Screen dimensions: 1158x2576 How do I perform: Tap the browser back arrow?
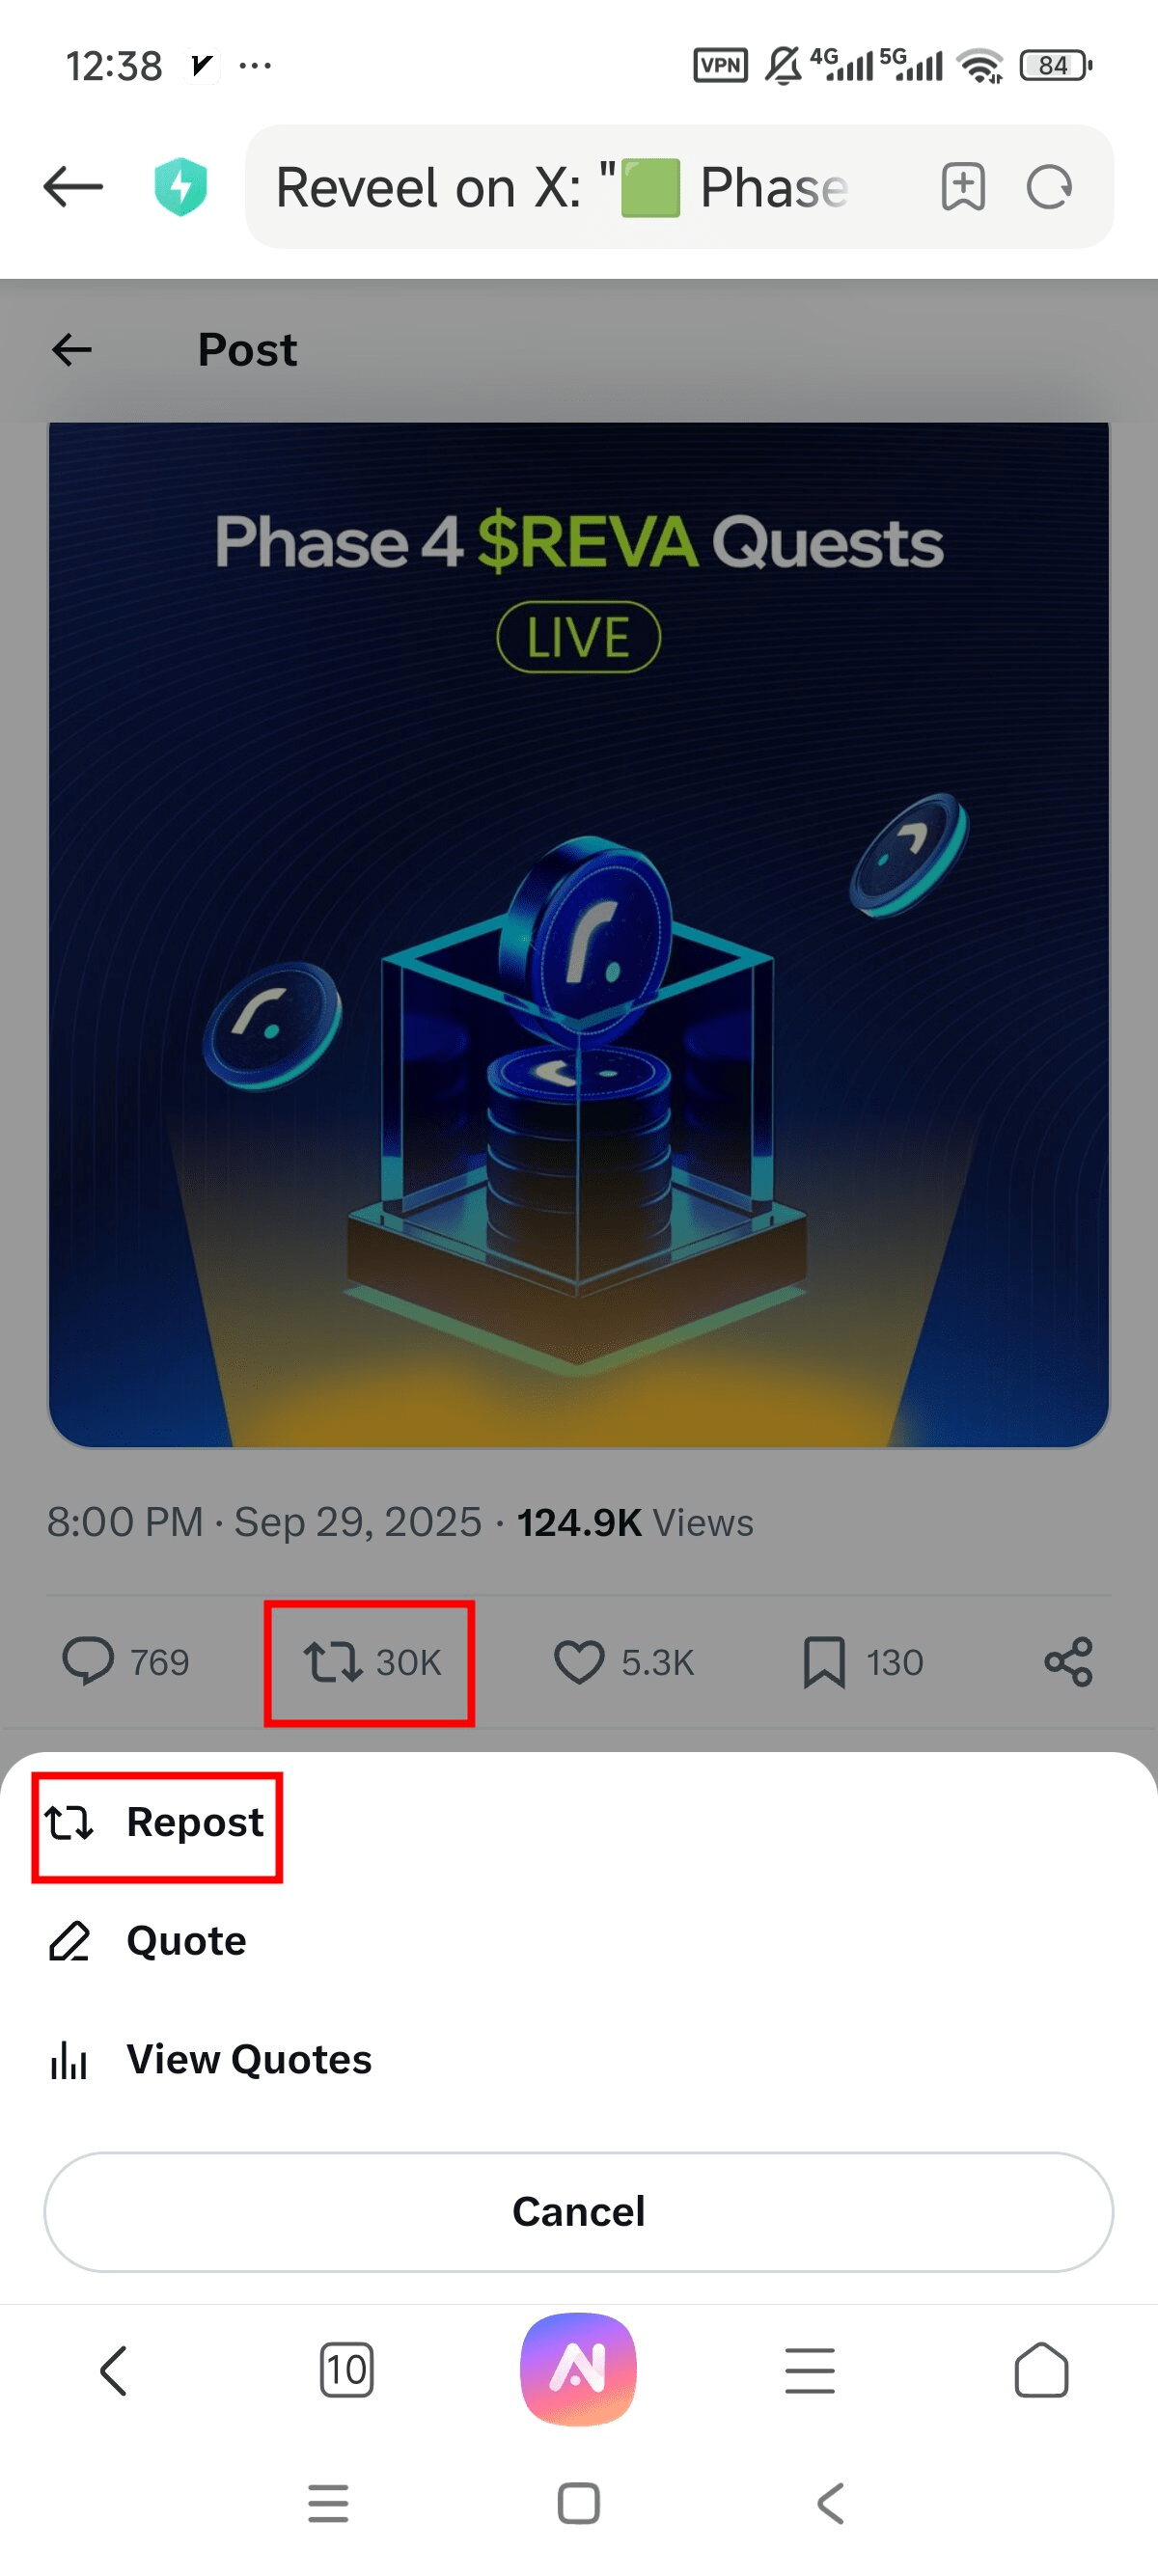click(x=73, y=187)
